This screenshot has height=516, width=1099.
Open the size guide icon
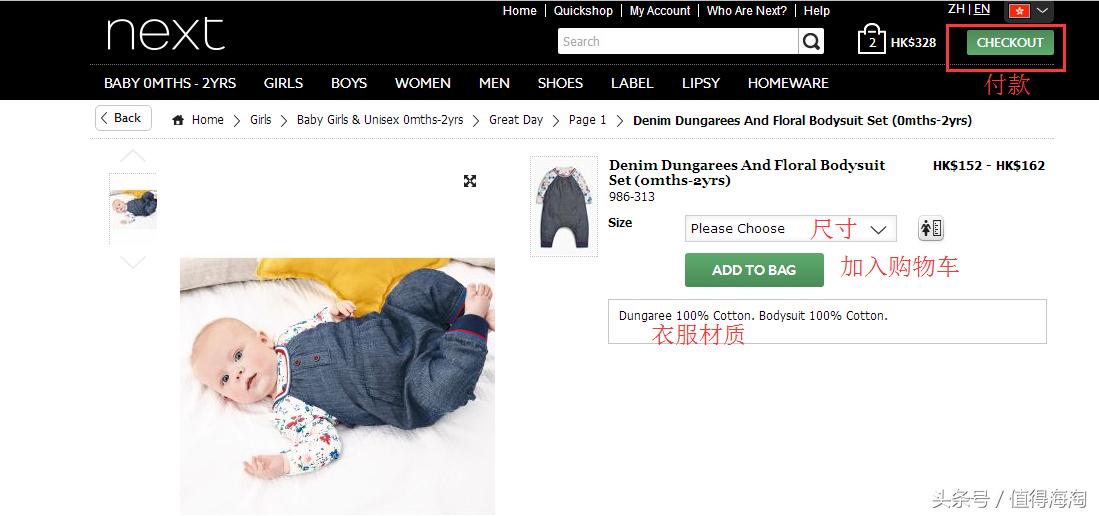pyautogui.click(x=931, y=229)
